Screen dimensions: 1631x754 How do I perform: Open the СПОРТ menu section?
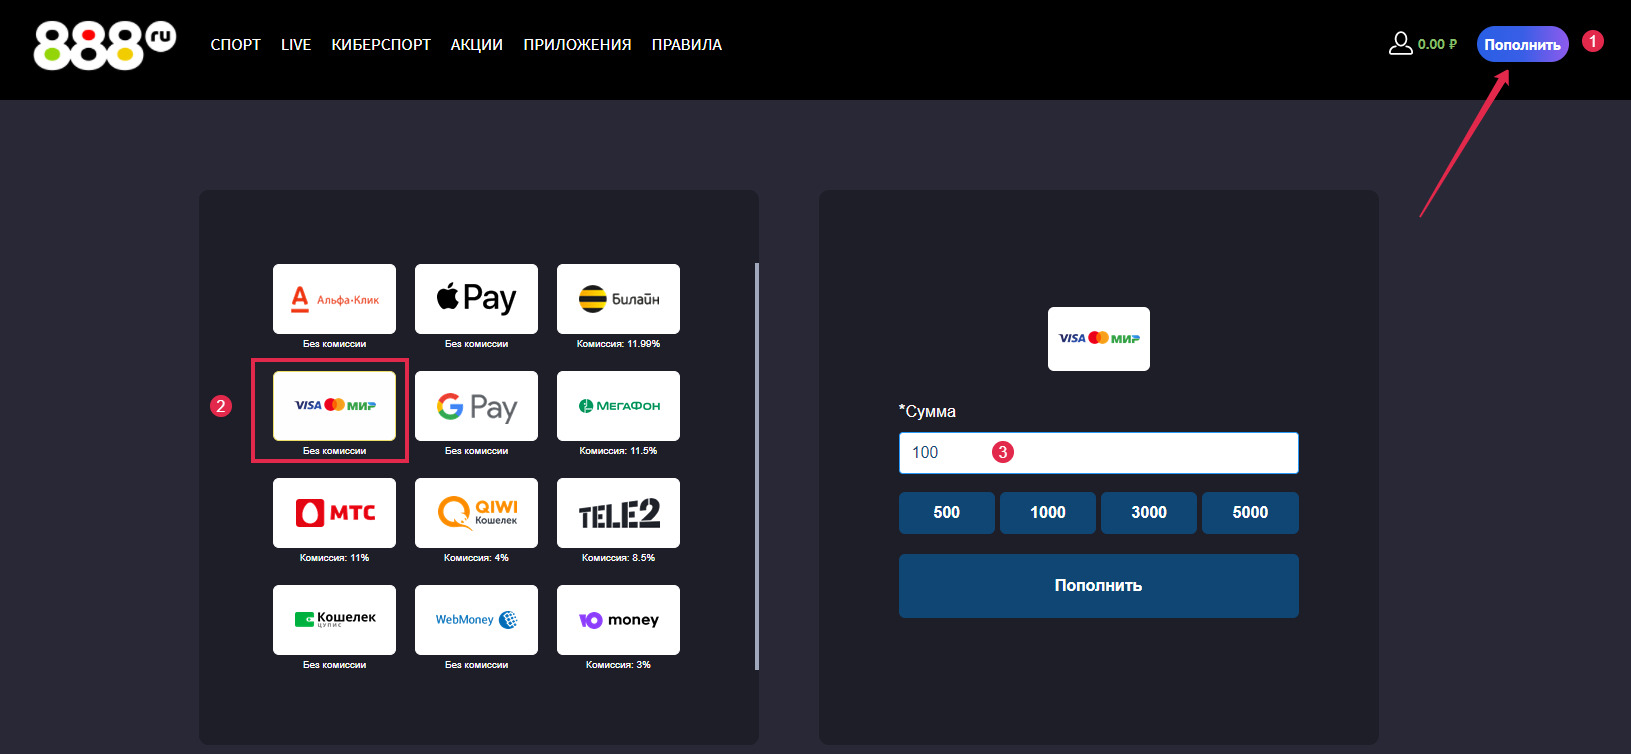235,45
